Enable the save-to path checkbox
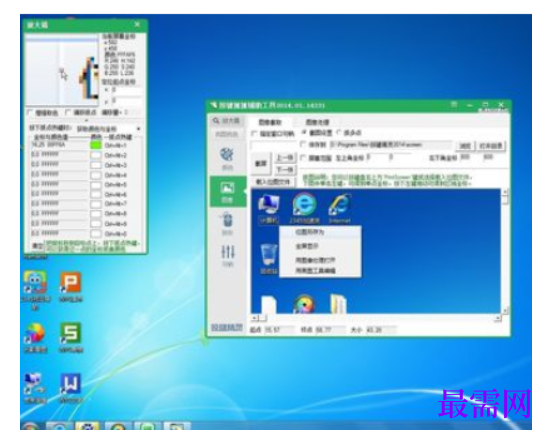550x435 pixels. 303,144
